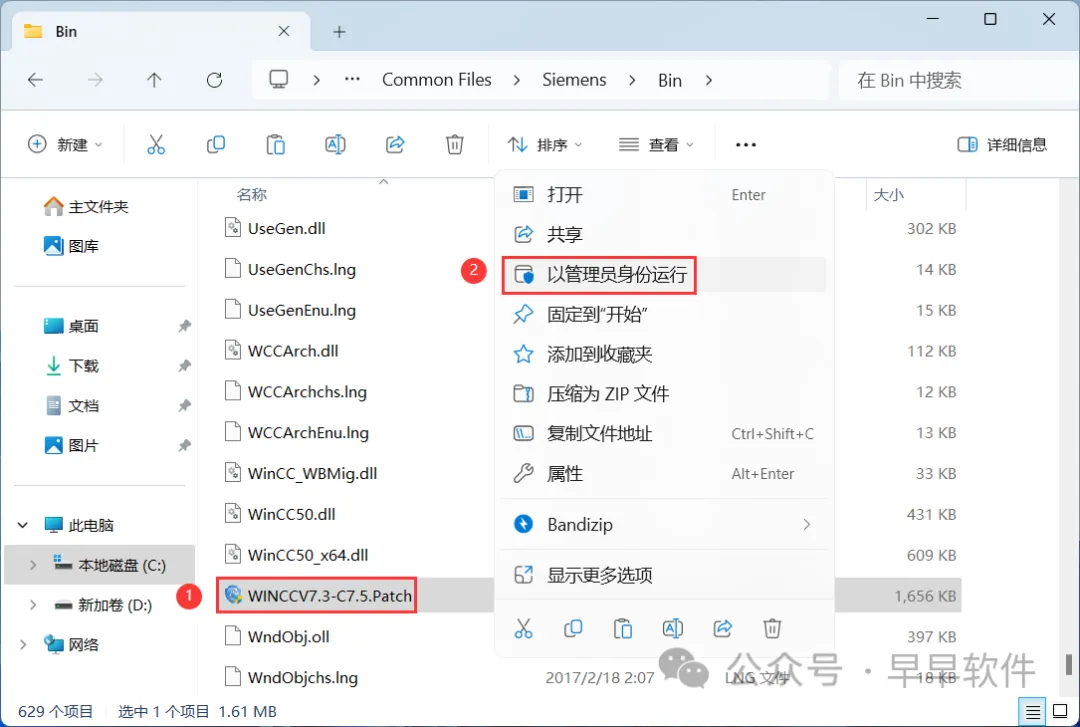Screen dimensions: 1080x727
Task: Click the Rename icon in the toolbar
Action: (x=335, y=145)
